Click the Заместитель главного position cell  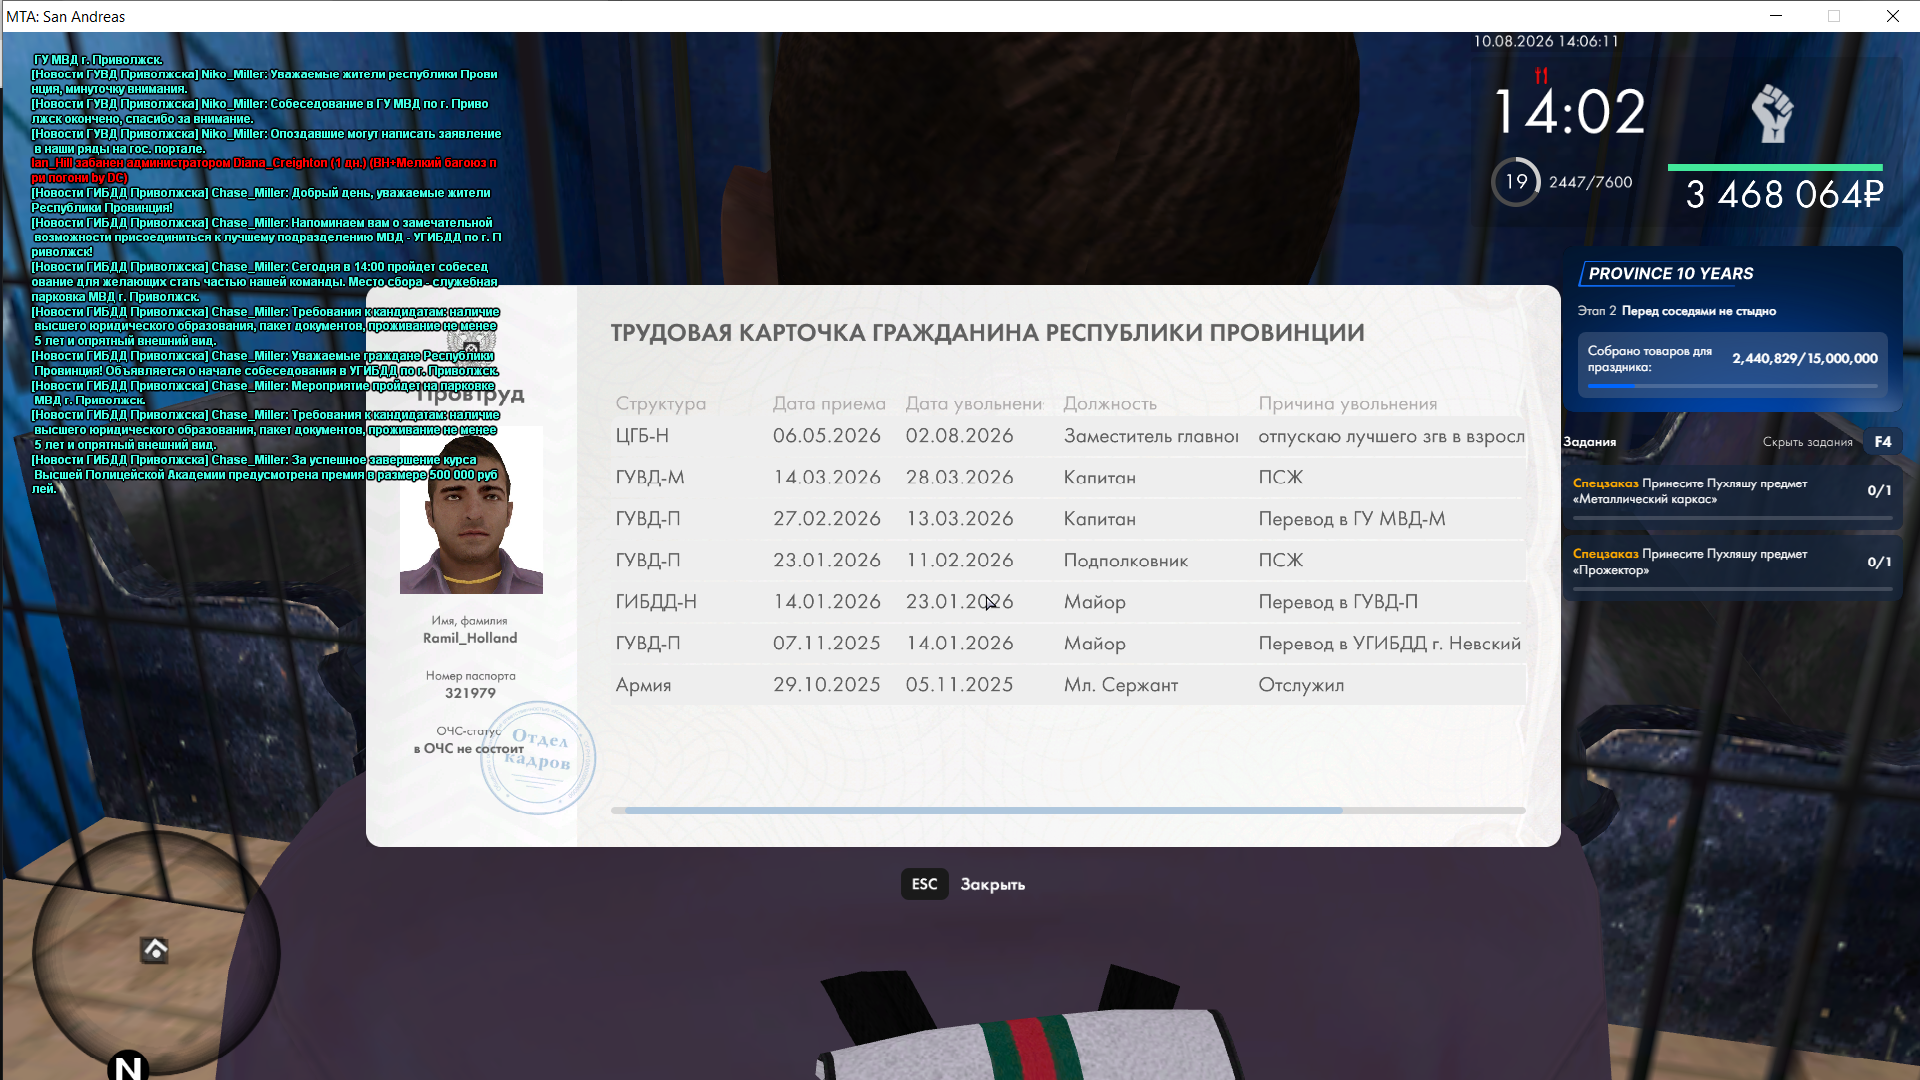1151,436
